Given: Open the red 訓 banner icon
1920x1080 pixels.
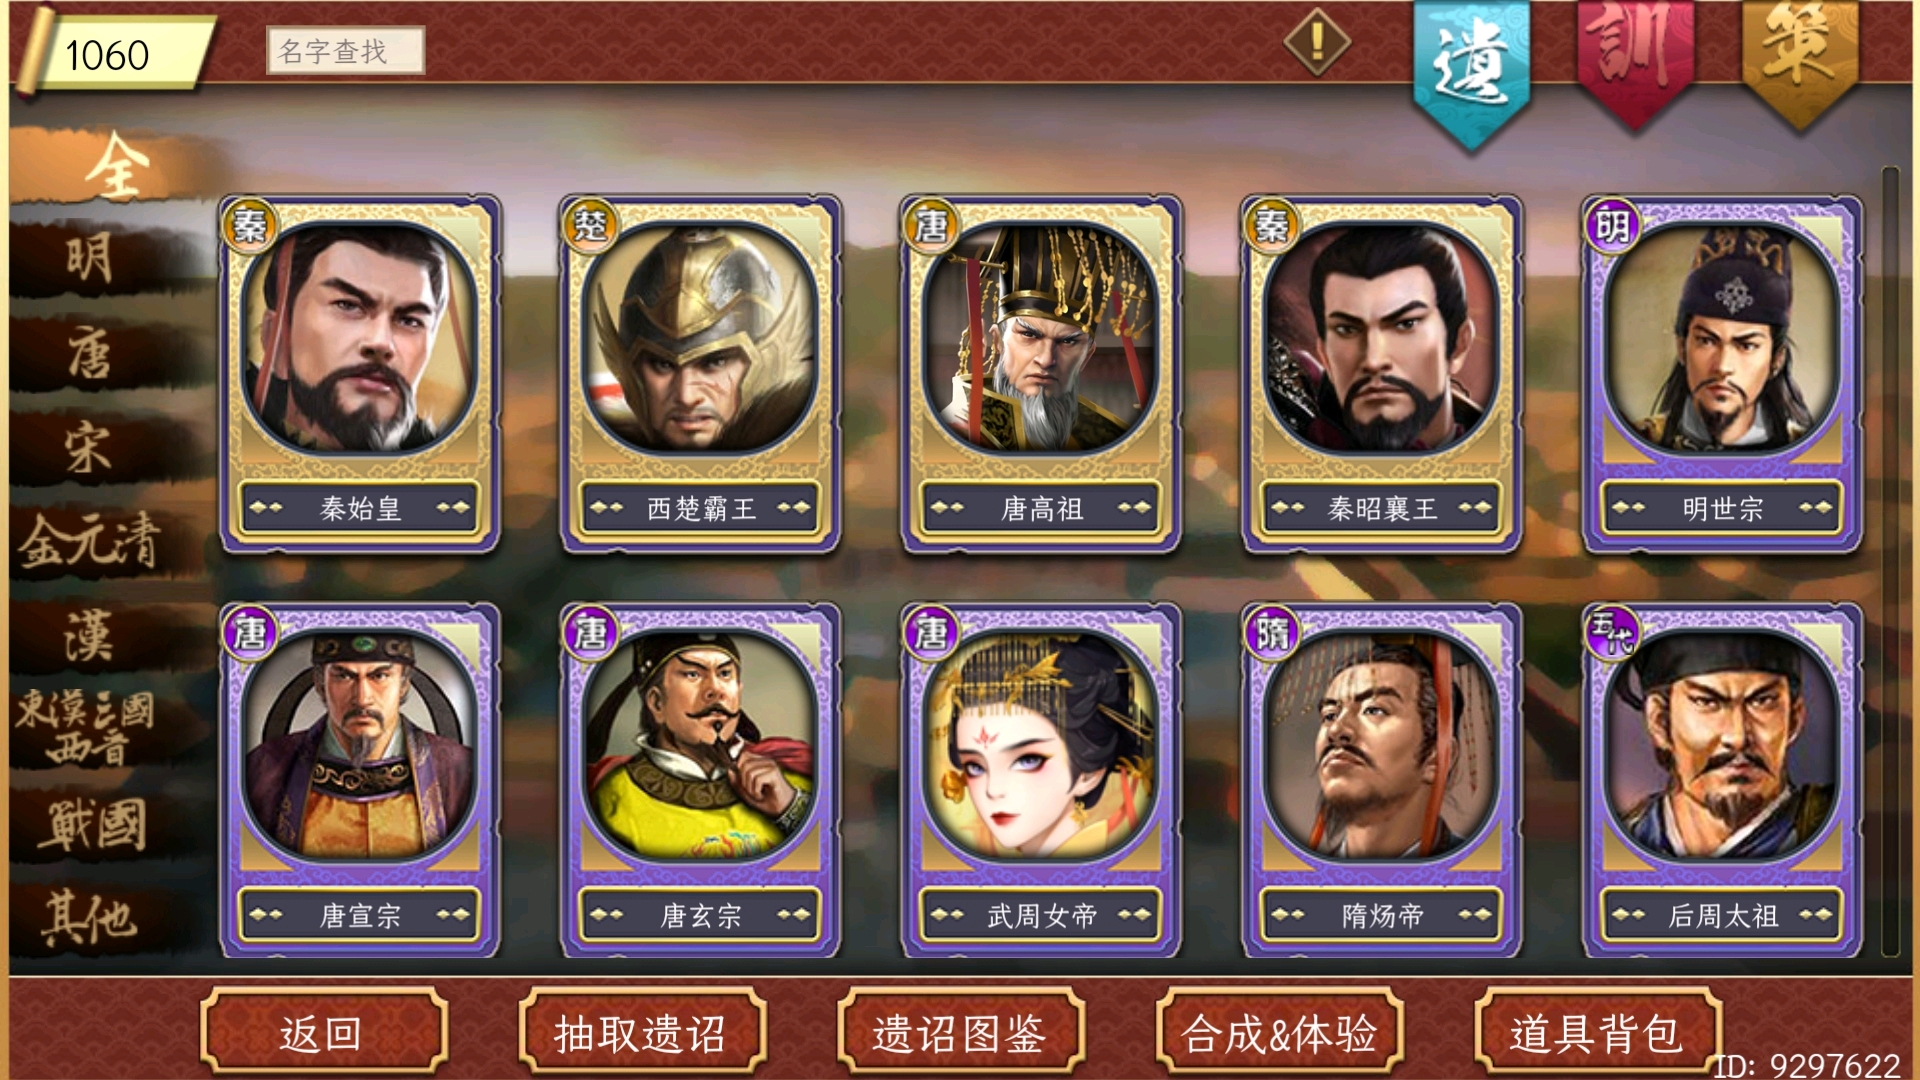Looking at the screenshot, I should coord(1635,64).
